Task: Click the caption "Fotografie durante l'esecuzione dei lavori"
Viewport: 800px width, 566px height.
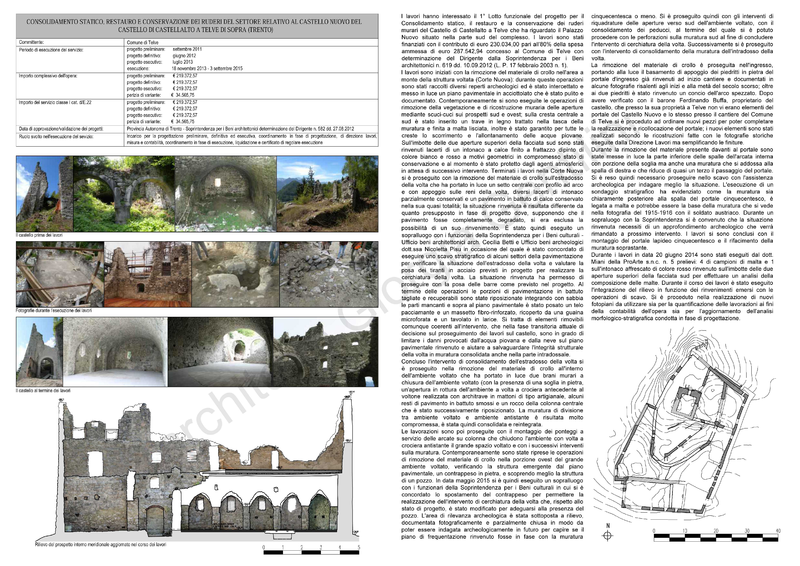Action: 54,310
